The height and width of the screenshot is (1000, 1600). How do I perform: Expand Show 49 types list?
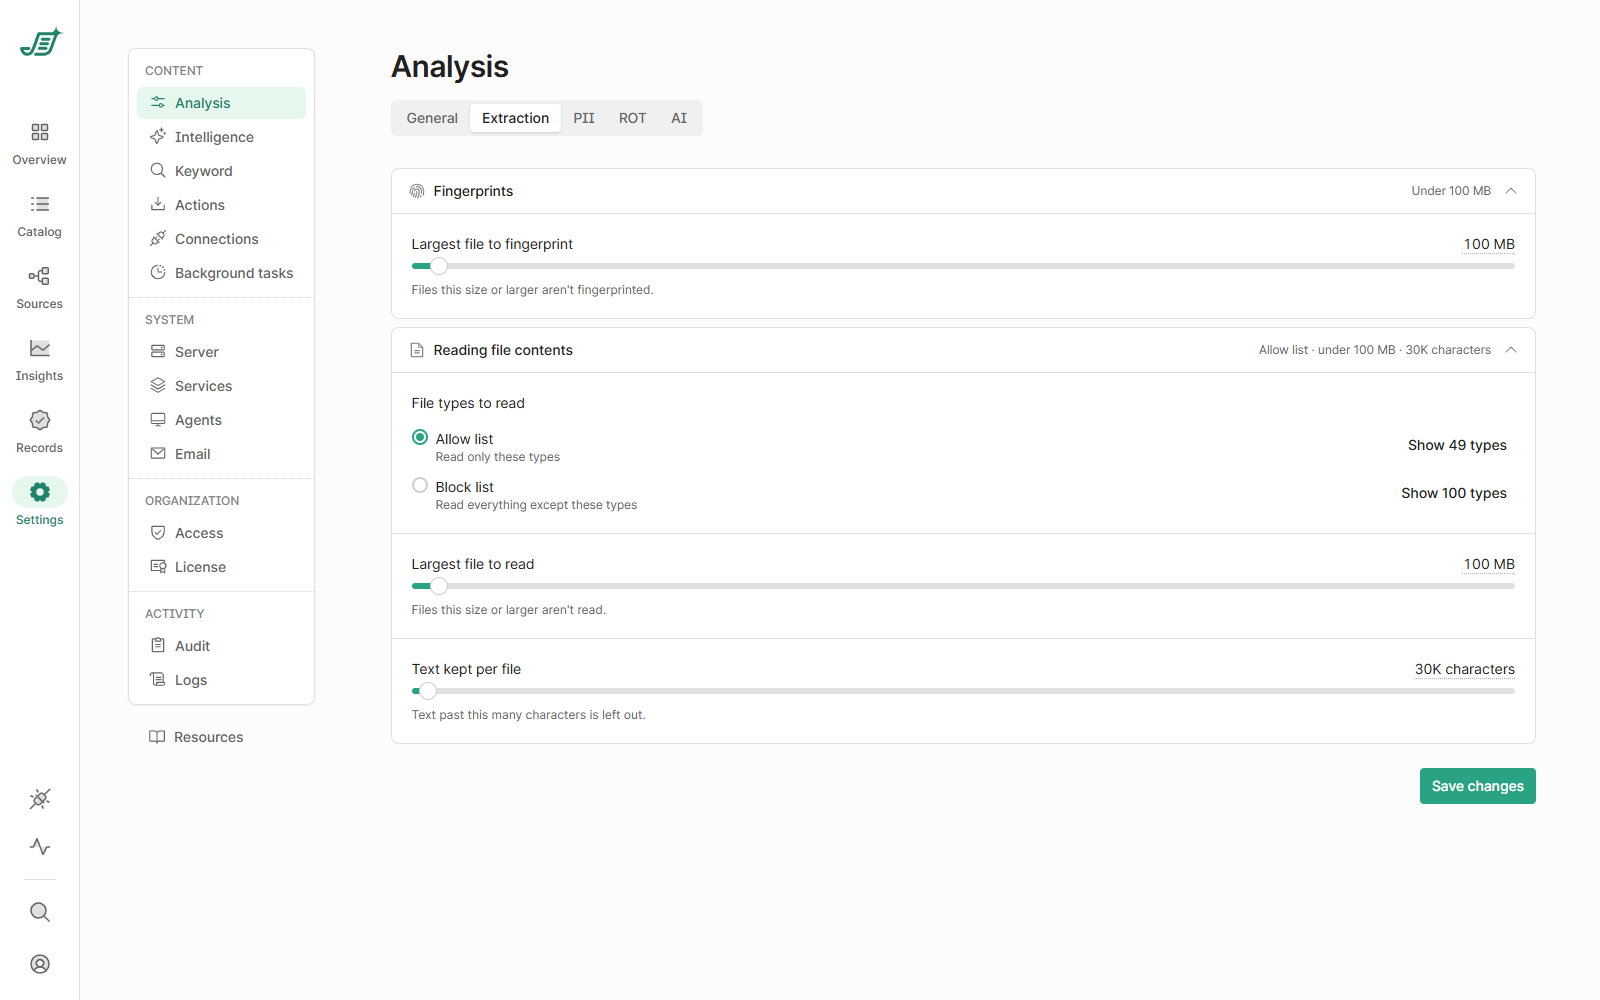1457,445
